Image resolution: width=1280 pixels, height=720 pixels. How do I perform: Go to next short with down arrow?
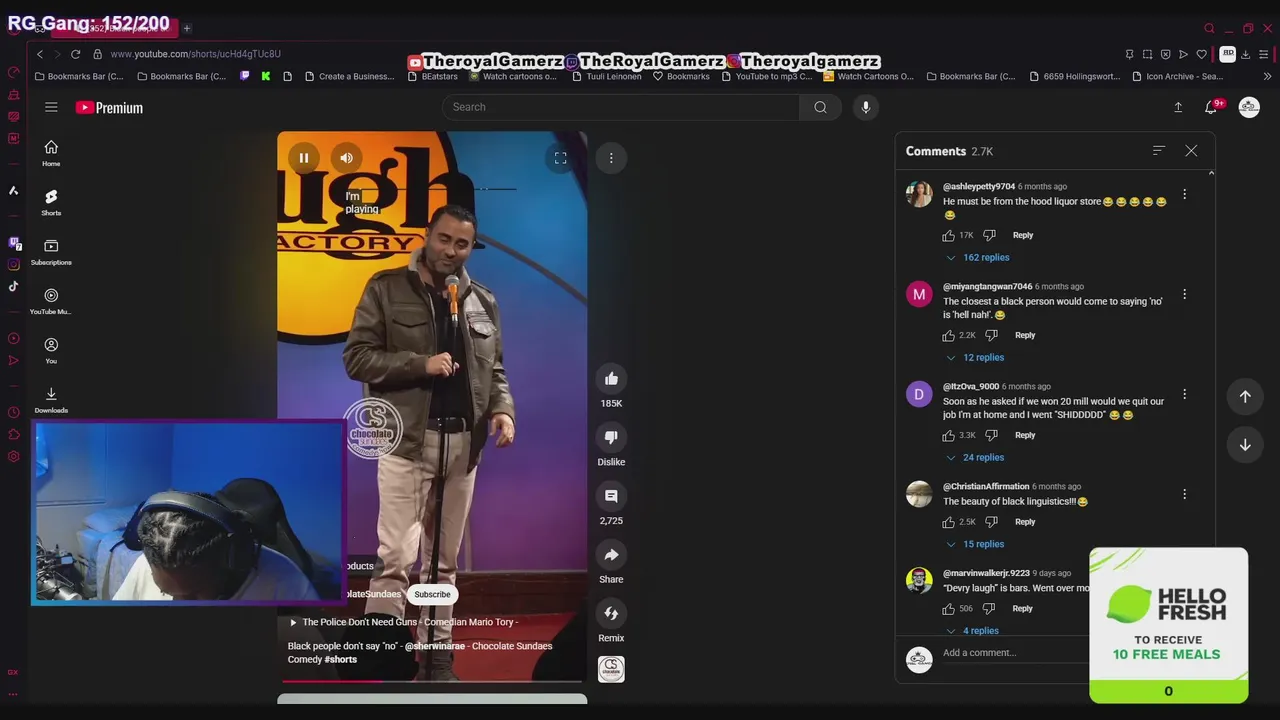pos(1245,445)
